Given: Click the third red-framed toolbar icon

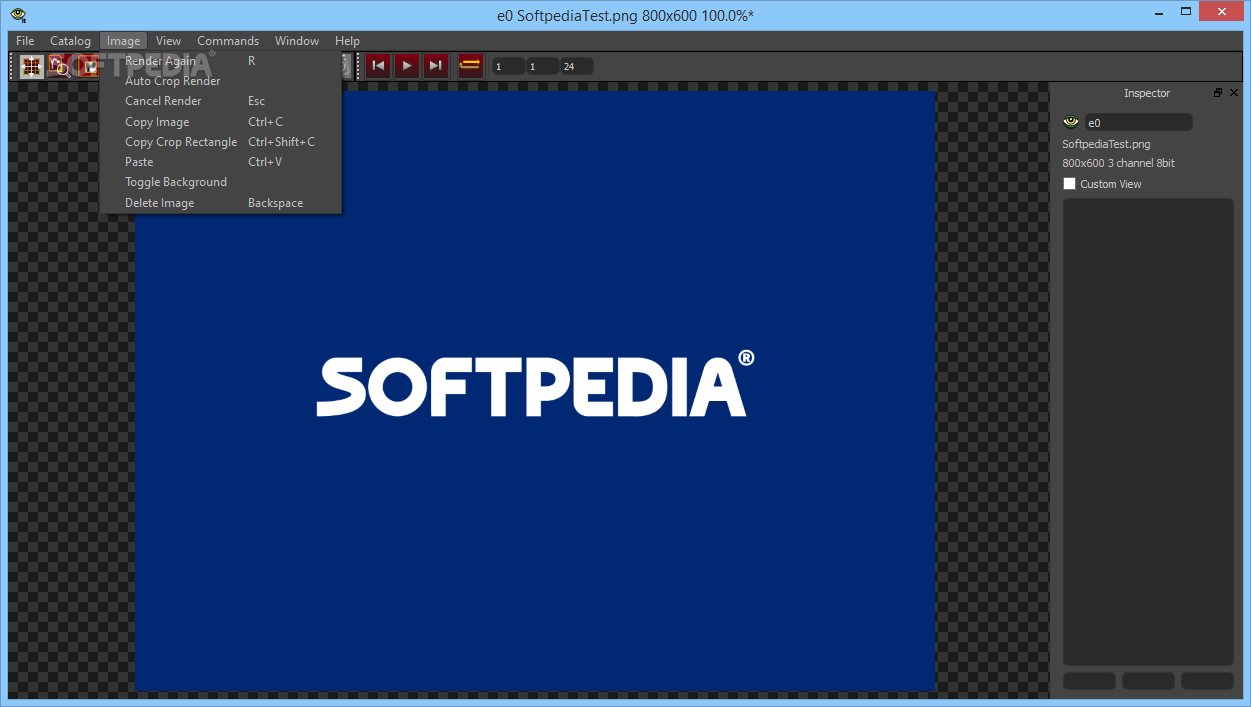Looking at the screenshot, I should [x=88, y=66].
